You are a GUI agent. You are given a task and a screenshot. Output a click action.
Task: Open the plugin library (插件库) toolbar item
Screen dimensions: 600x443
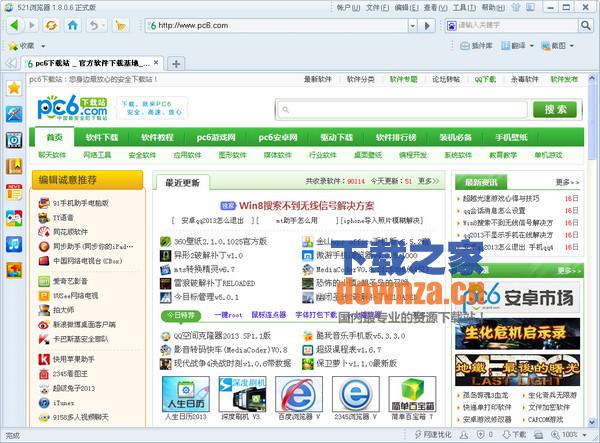(476, 46)
